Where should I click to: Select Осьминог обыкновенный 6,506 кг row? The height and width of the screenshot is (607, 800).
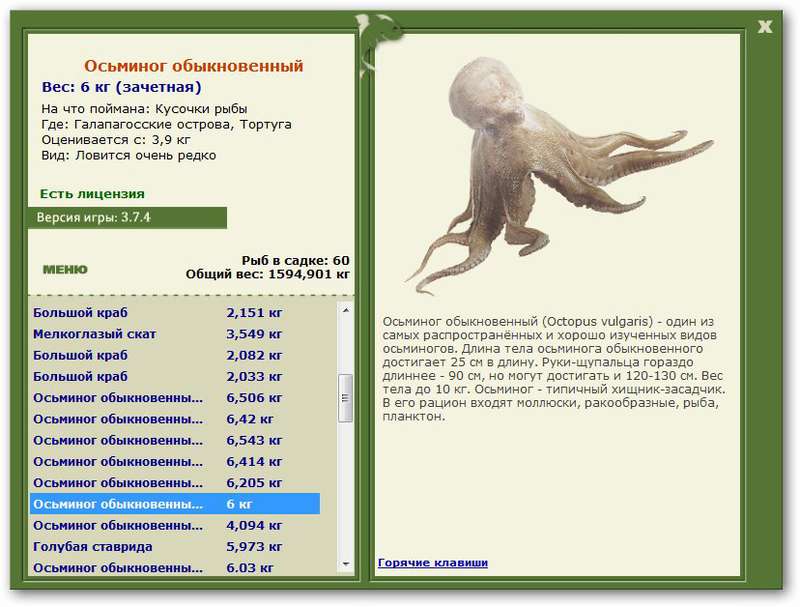click(175, 398)
